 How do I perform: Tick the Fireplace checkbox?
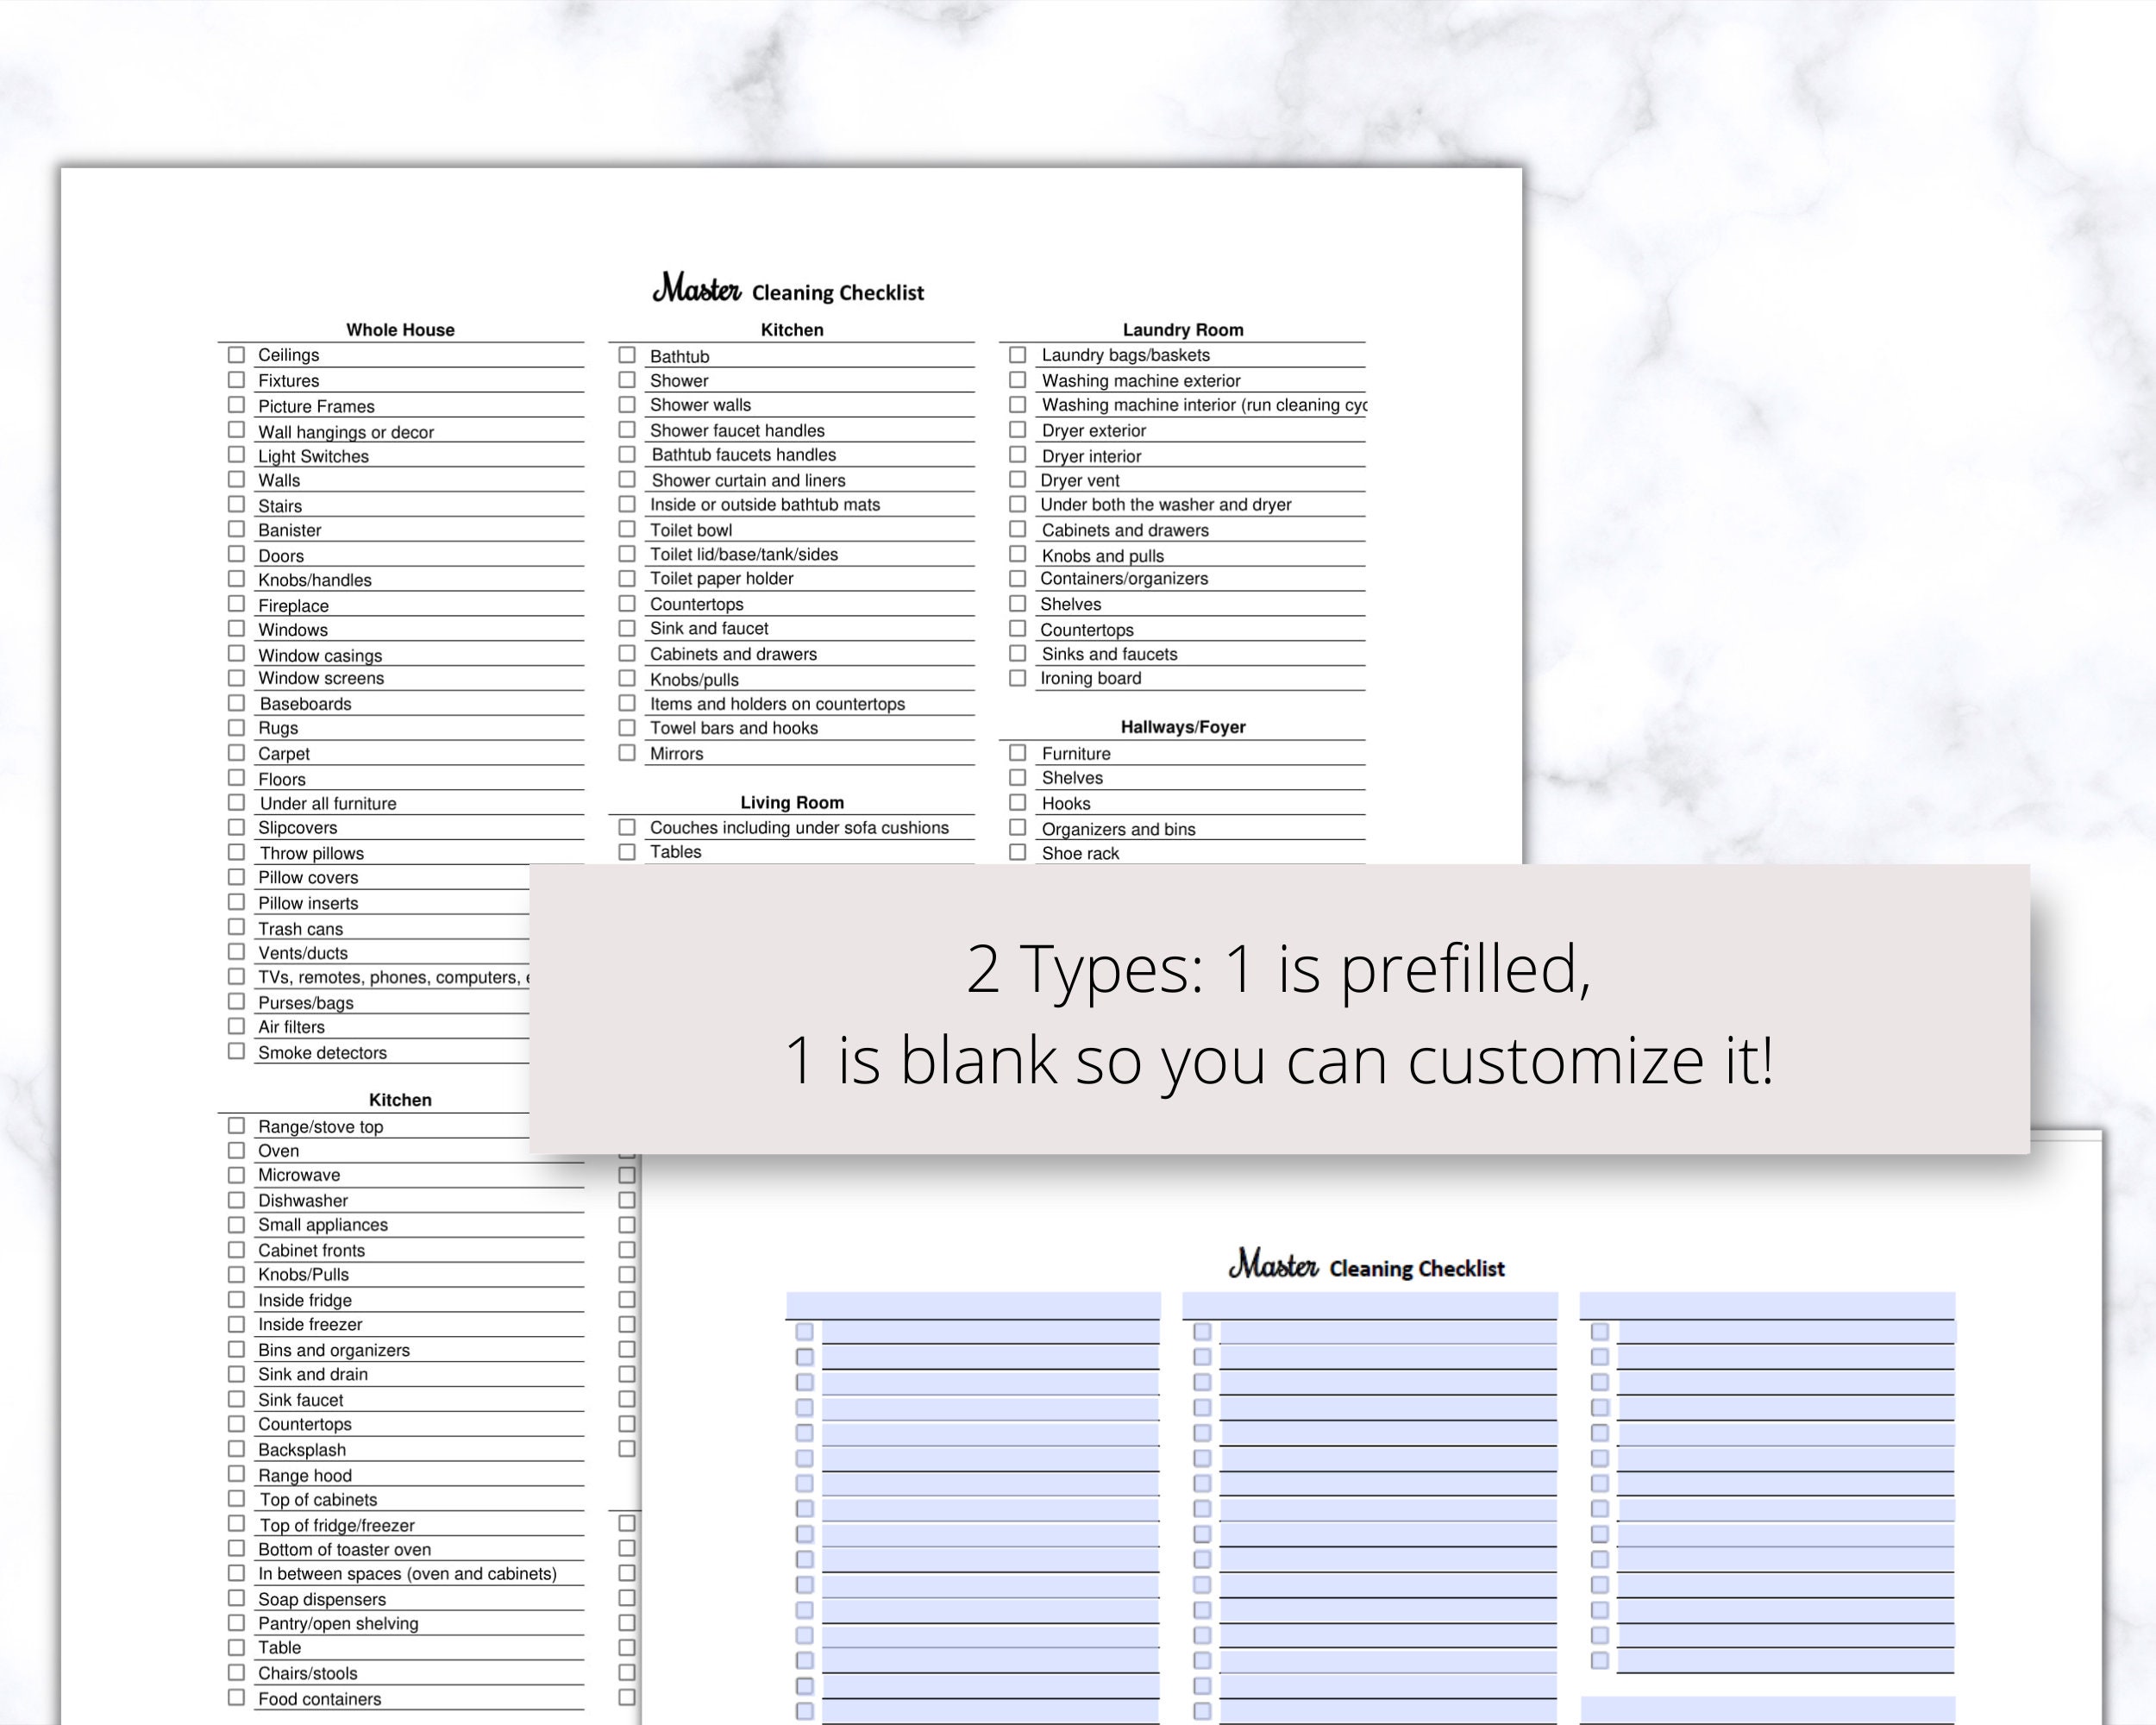(236, 604)
